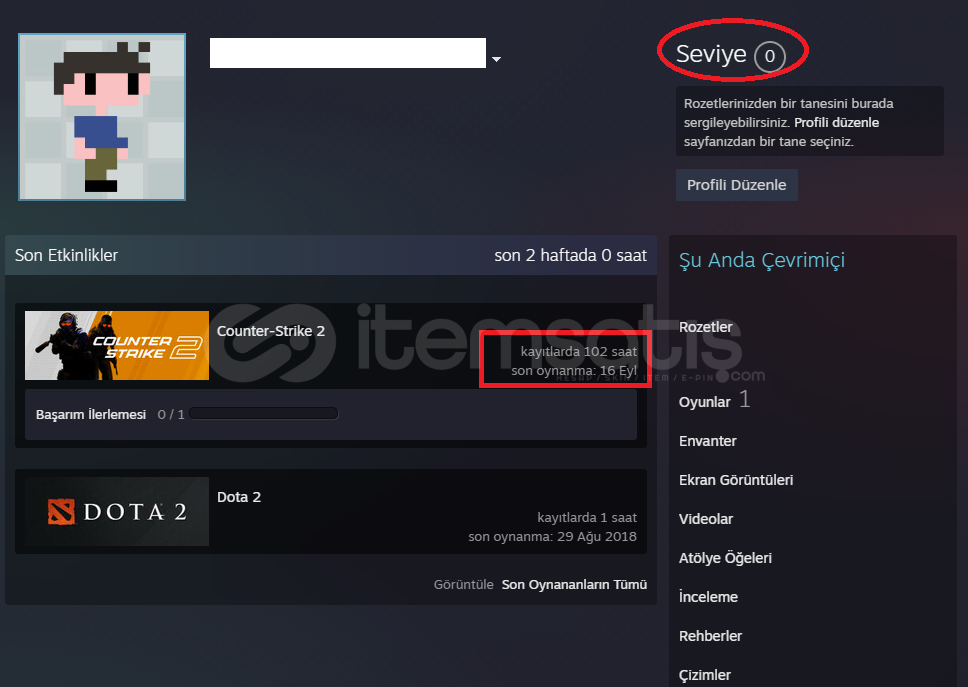Click the achievement progress bar
Image resolution: width=968 pixels, height=687 pixels.
264,414
